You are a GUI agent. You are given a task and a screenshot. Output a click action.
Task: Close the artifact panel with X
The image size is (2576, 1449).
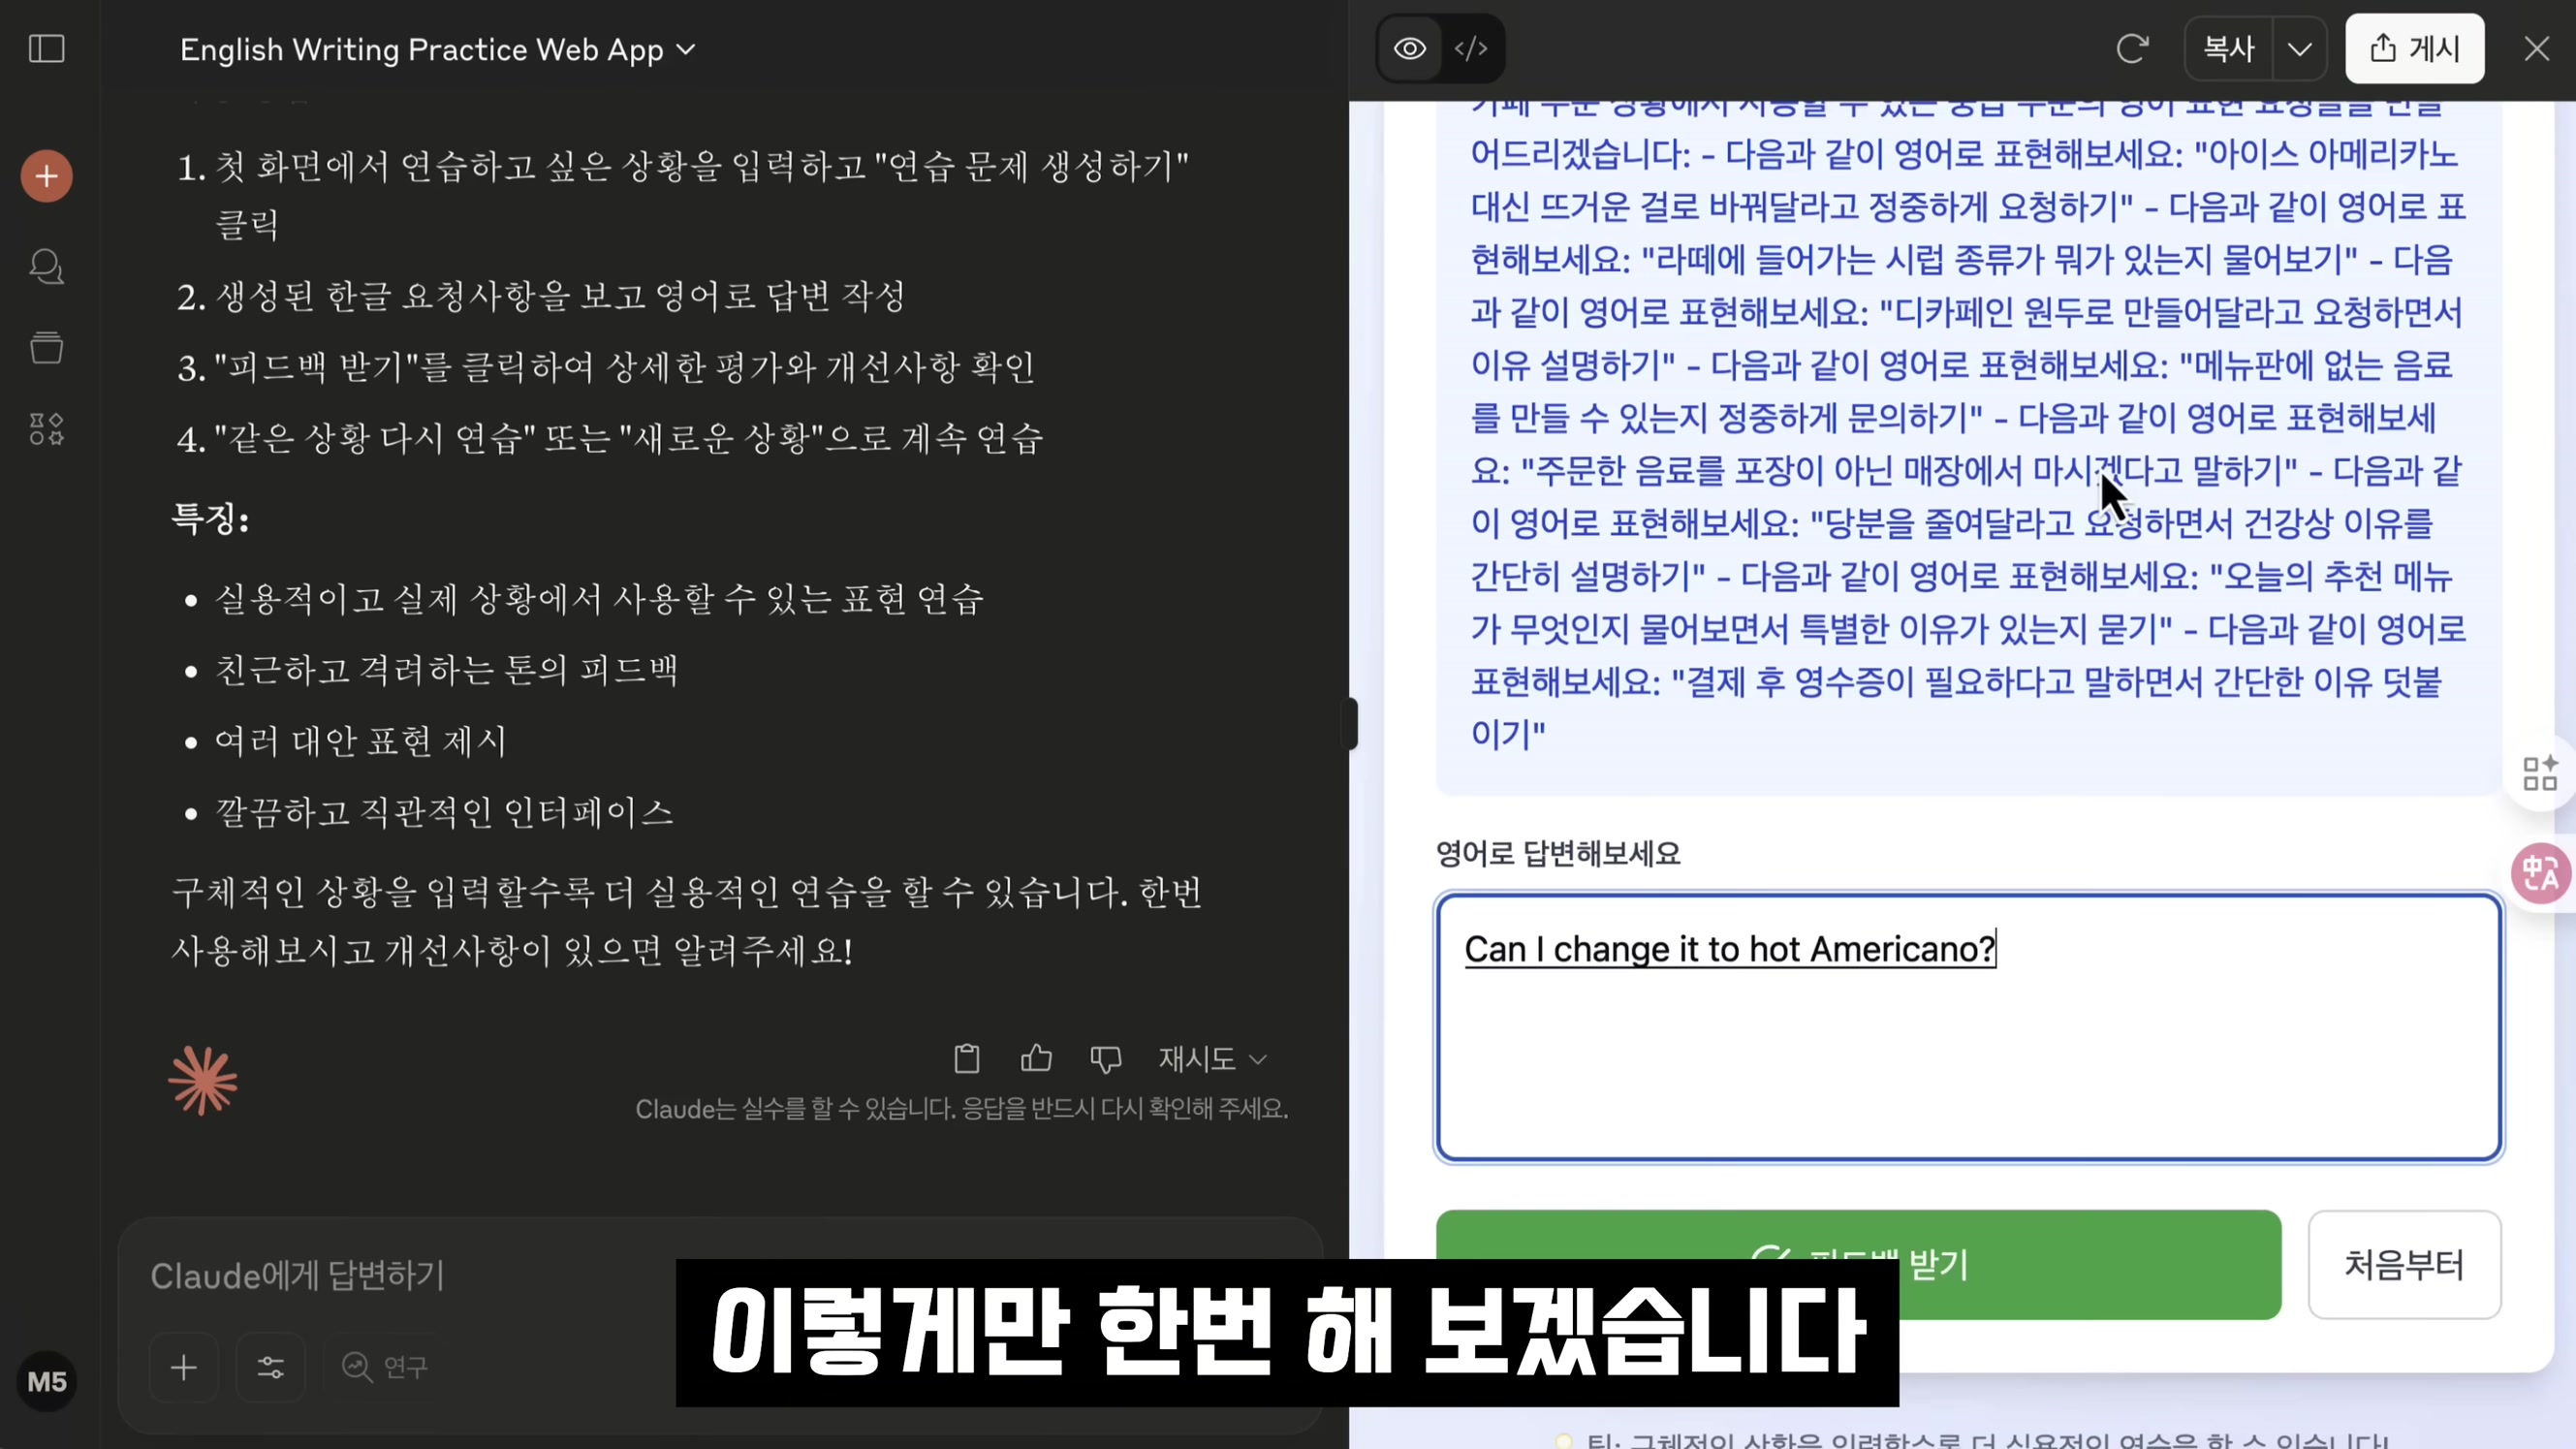(2537, 48)
